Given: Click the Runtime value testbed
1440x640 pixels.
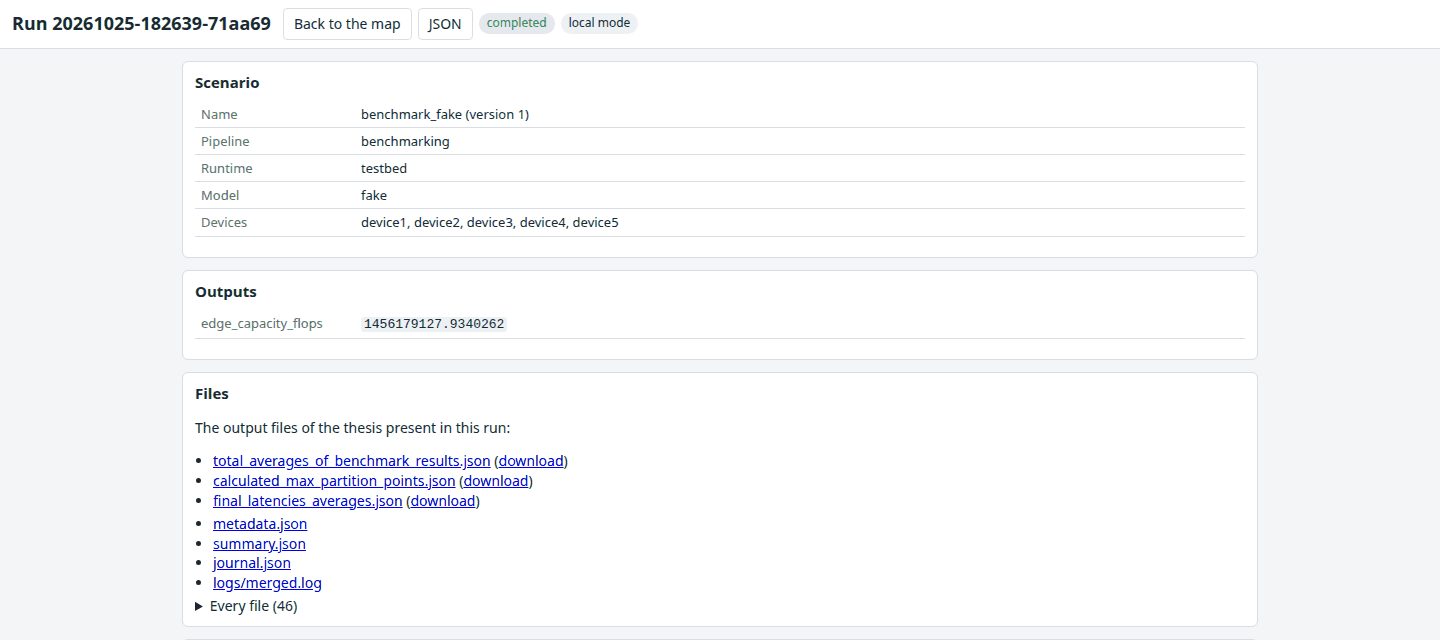Looking at the screenshot, I should coord(384,169).
